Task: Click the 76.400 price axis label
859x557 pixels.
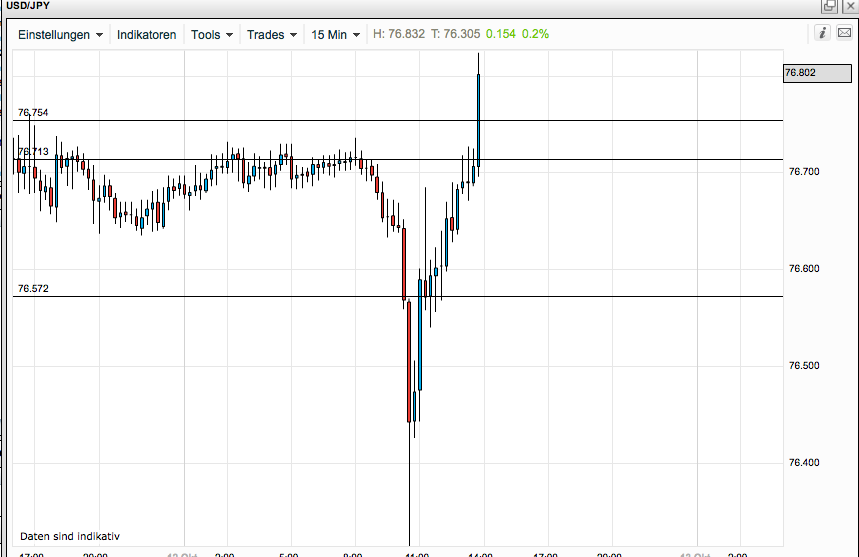Action: (x=804, y=463)
